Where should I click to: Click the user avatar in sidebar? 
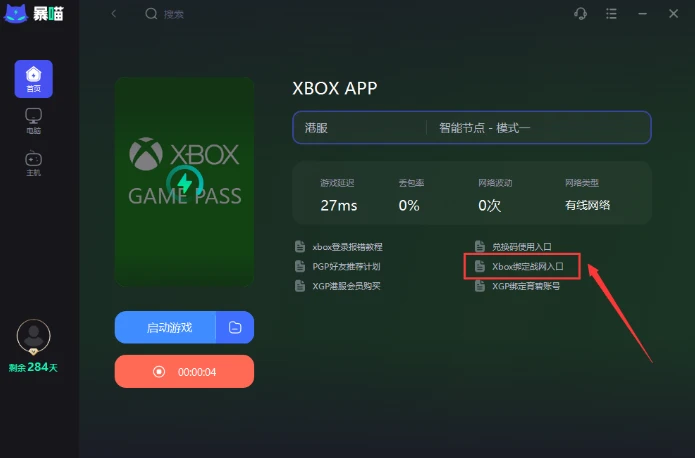click(x=34, y=336)
